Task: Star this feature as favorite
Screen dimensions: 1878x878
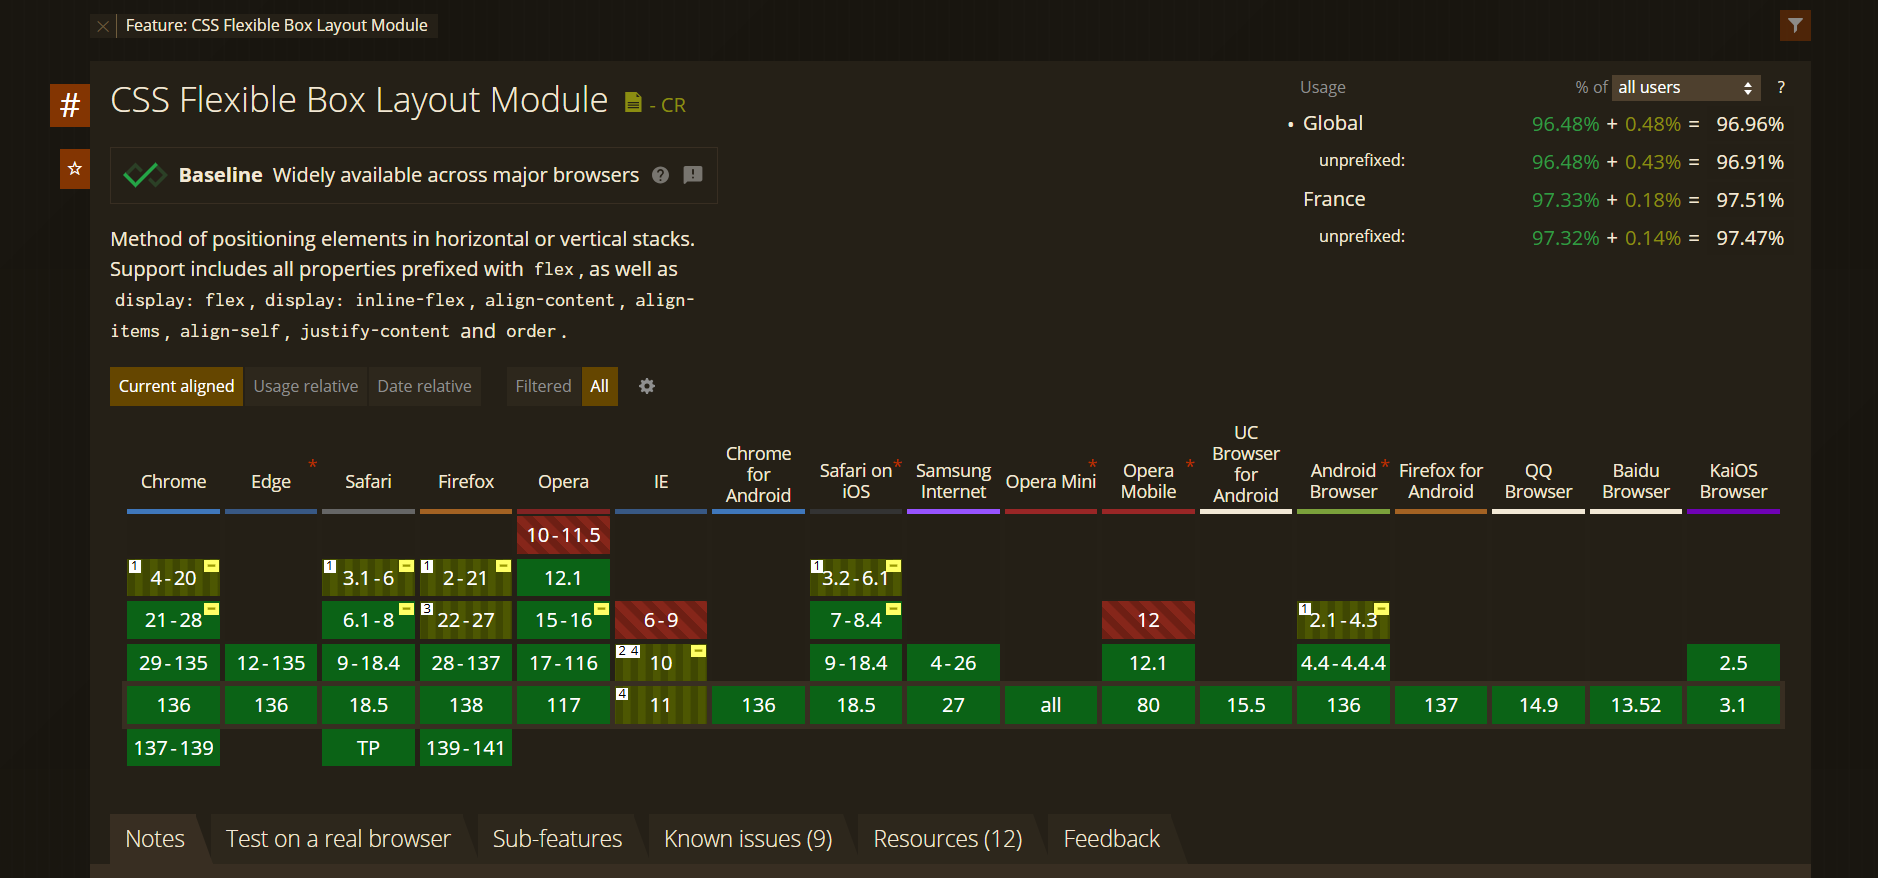Action: click(74, 169)
